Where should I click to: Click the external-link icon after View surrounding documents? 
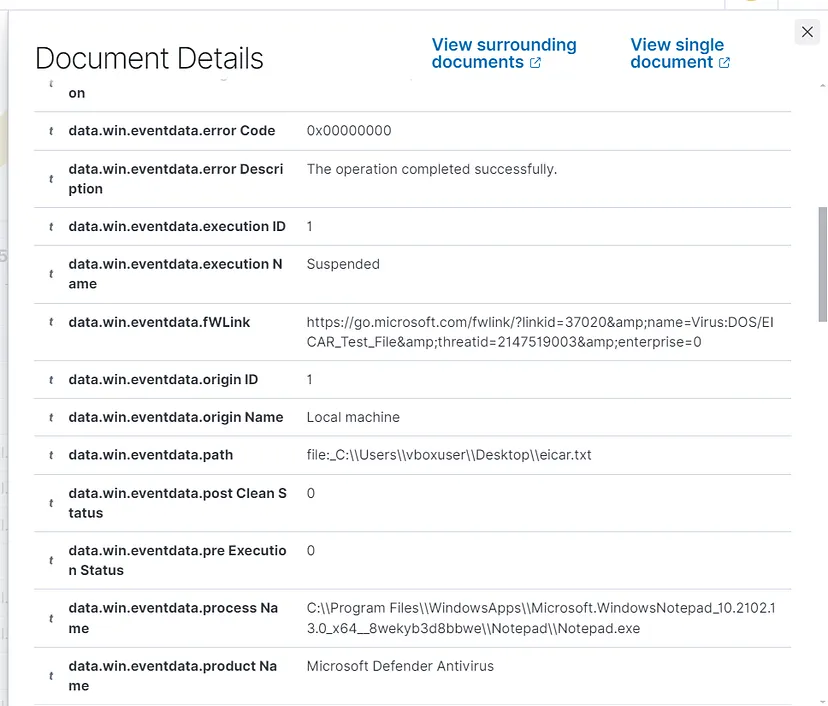(537, 62)
